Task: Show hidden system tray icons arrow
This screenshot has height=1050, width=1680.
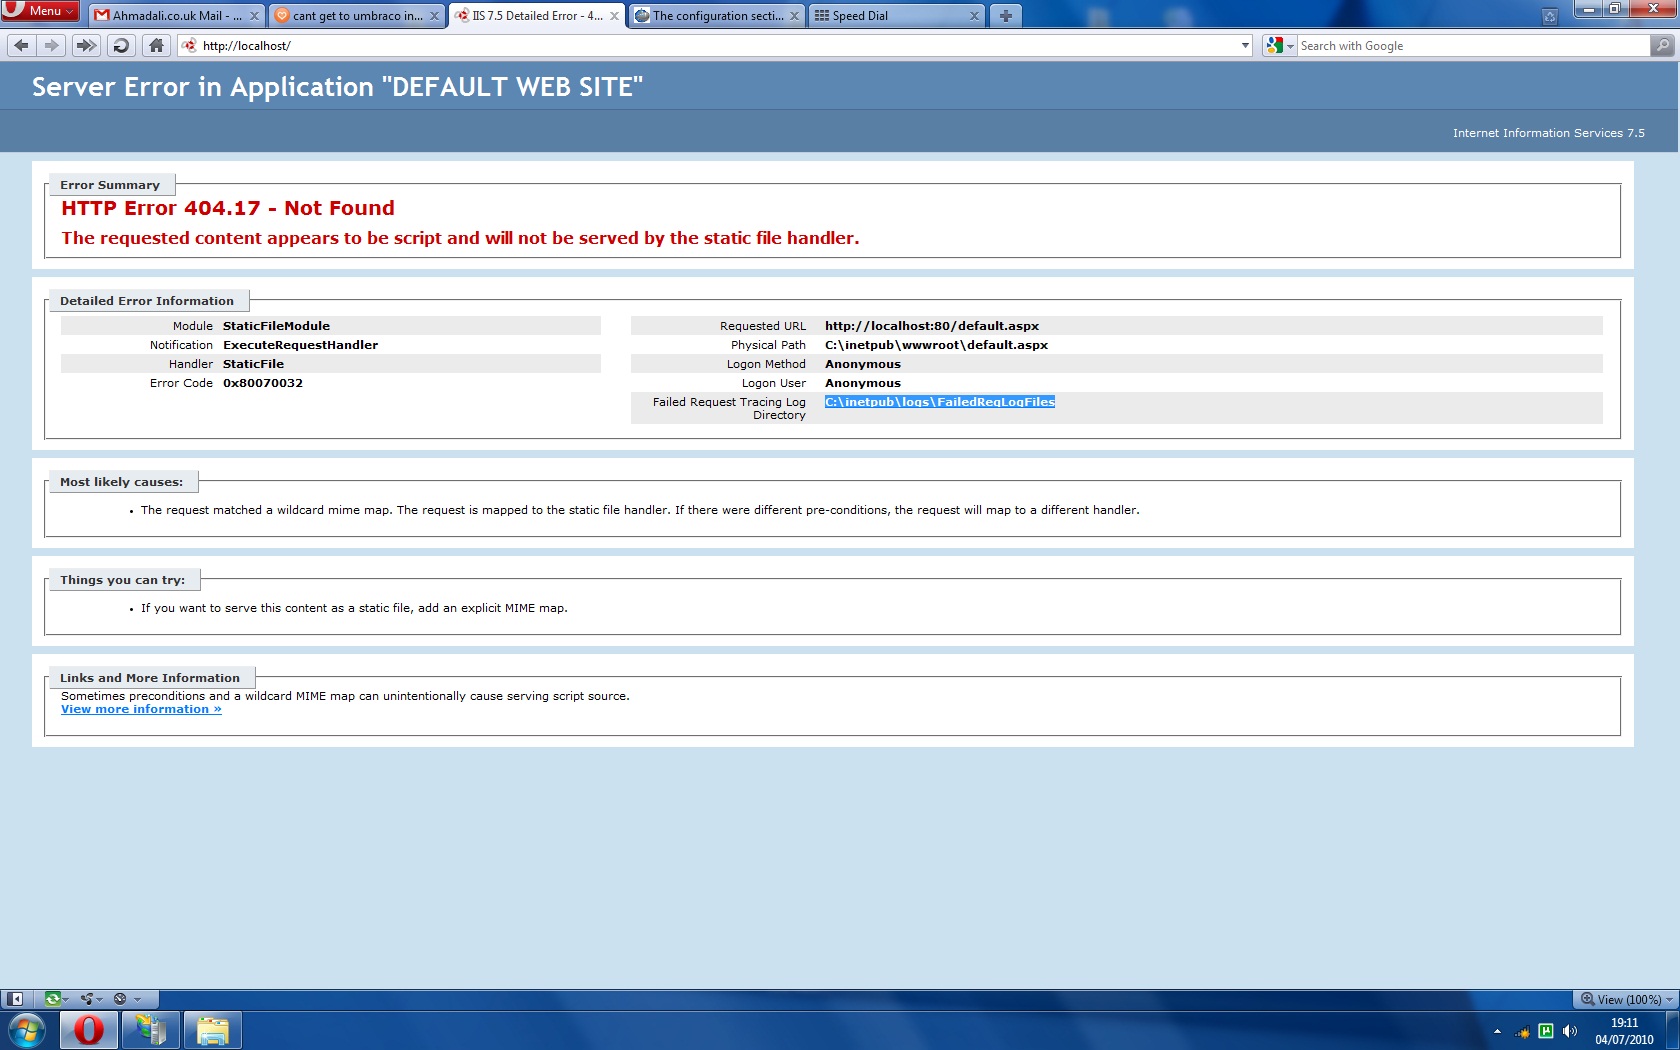Action: pos(1497,1031)
